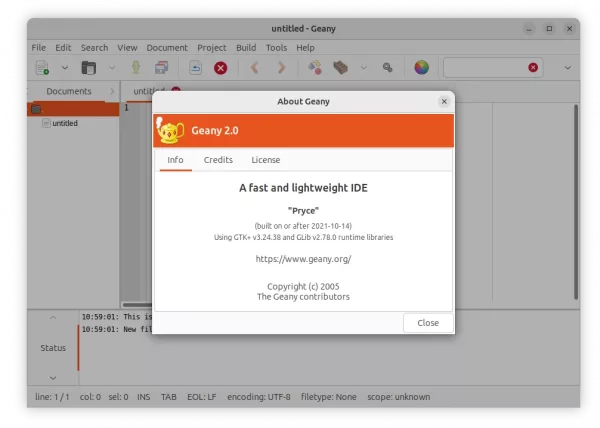Click the sidebar tab scroll right arrow

[x=112, y=91]
